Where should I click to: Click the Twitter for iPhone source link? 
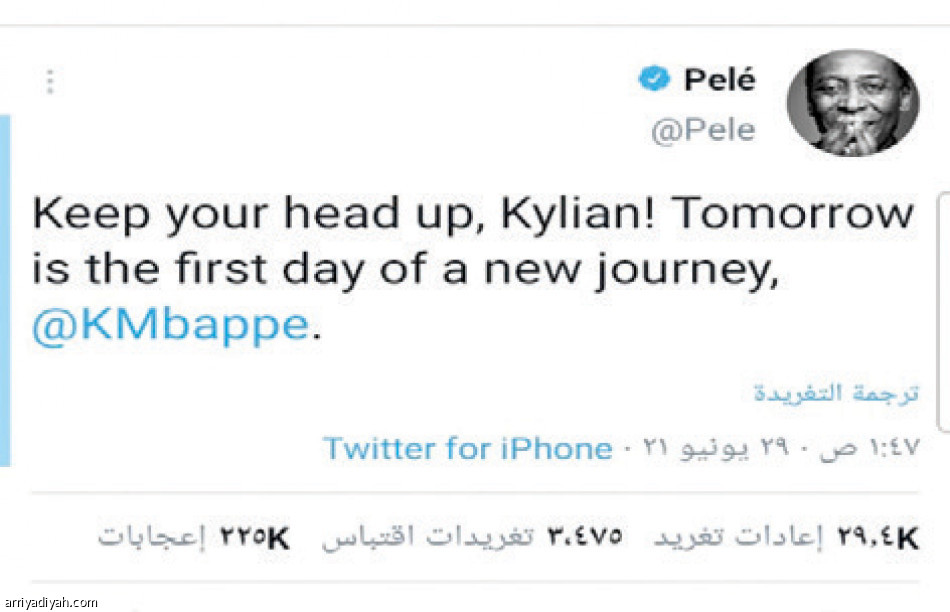pos(467,448)
